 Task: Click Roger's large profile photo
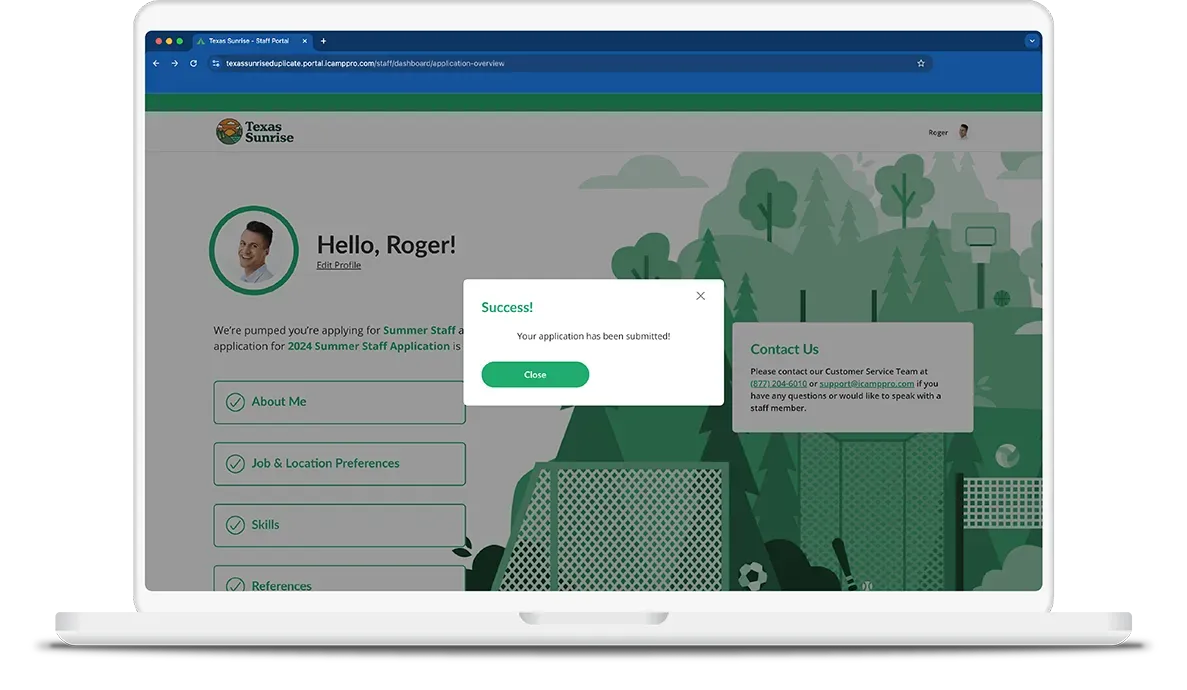[254, 250]
